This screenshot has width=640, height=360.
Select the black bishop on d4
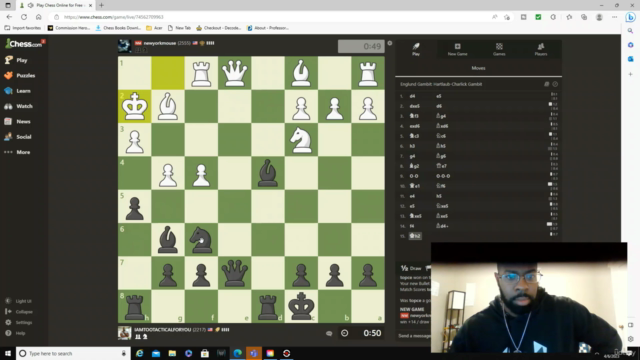[268, 173]
